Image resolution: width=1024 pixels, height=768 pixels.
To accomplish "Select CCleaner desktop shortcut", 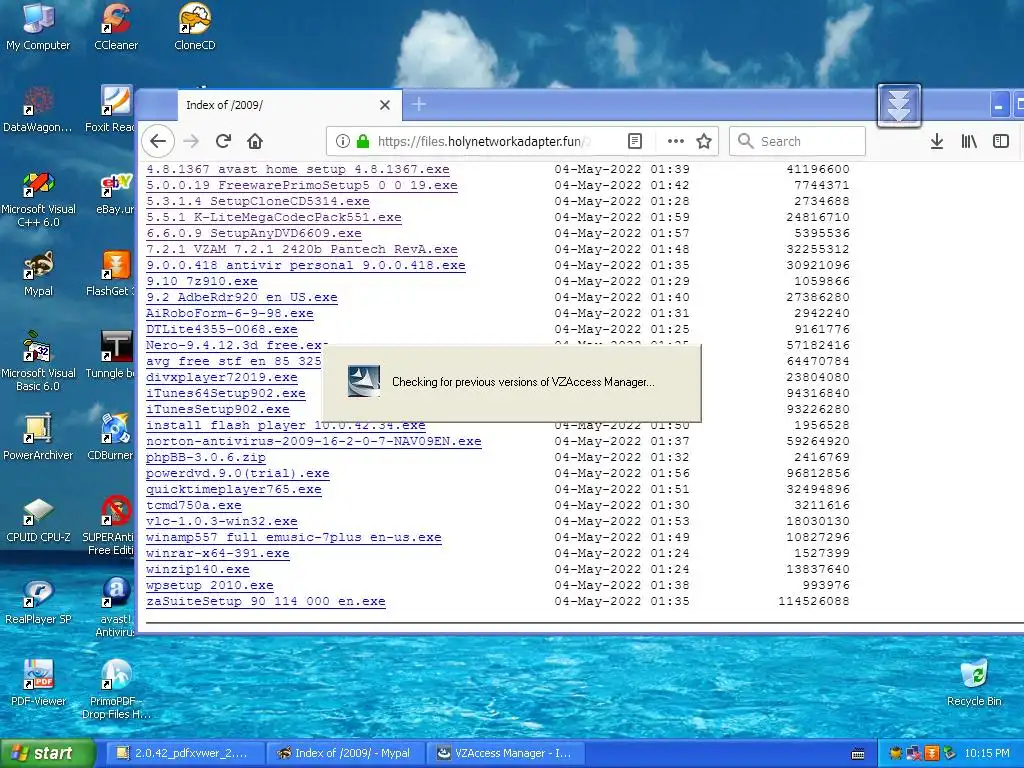I will tap(116, 27).
